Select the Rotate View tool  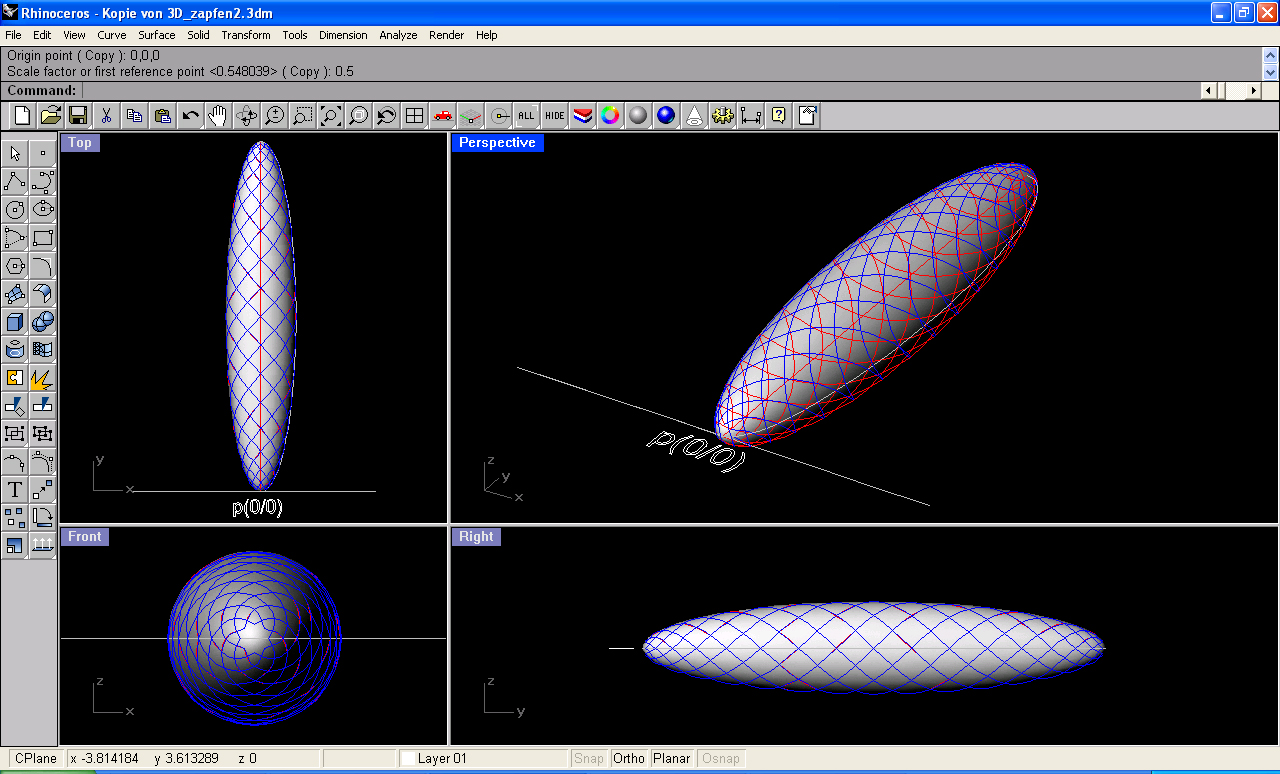[246, 116]
